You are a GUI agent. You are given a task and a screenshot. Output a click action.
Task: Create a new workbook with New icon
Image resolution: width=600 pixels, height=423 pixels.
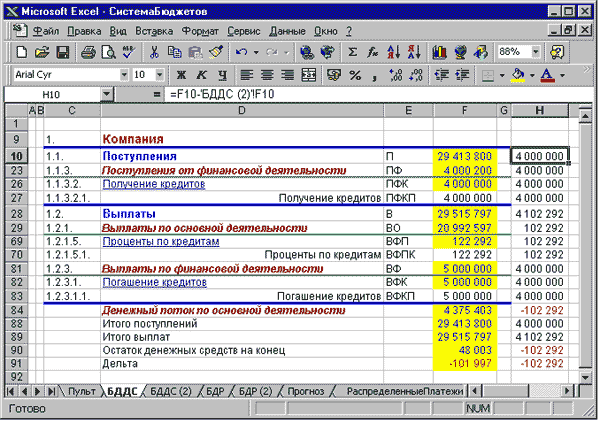(21, 52)
